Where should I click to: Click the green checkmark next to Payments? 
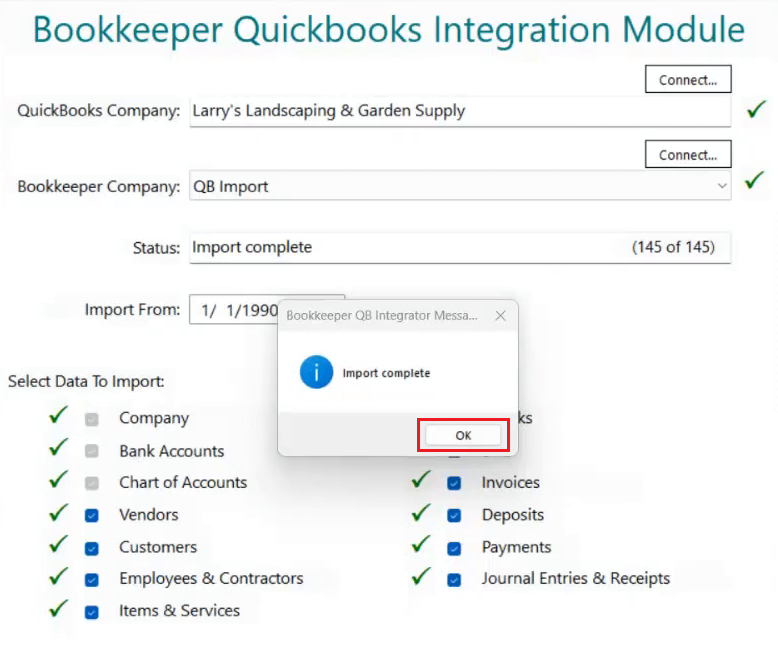tap(421, 544)
